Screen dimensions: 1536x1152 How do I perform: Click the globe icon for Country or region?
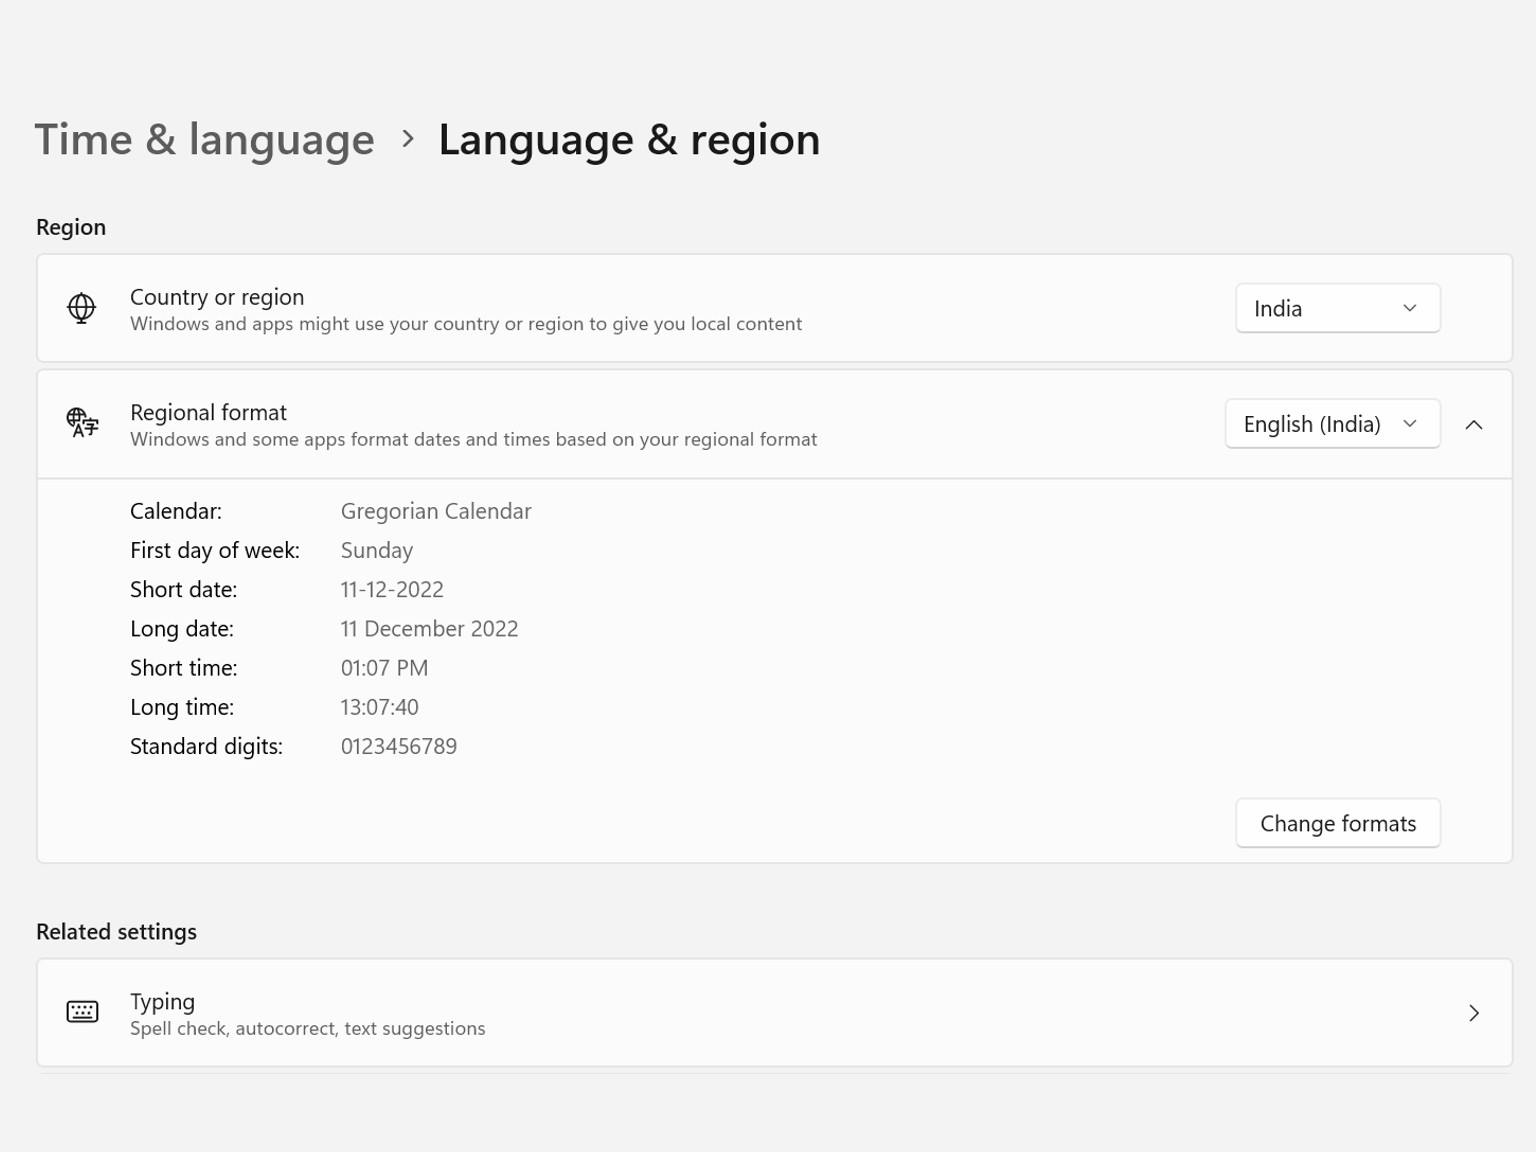(x=82, y=308)
